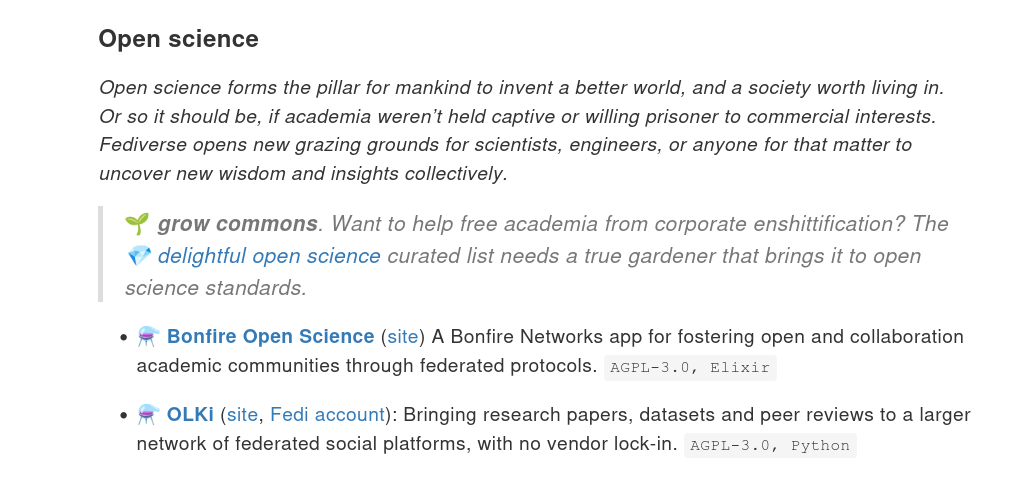This screenshot has height=488, width=1017.
Task: Click the AGPL-3.0, Python license tag
Action: tap(770, 445)
